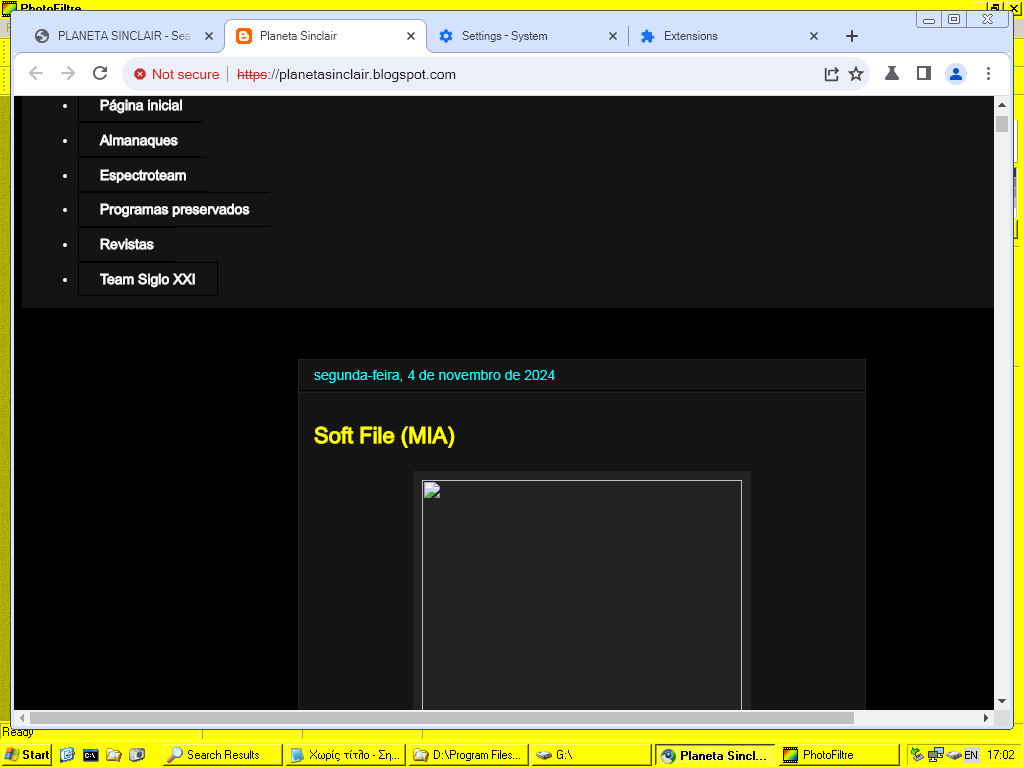The width and height of the screenshot is (1024, 768).
Task: Launch command prompt from quick launch
Action: pyautogui.click(x=91, y=755)
